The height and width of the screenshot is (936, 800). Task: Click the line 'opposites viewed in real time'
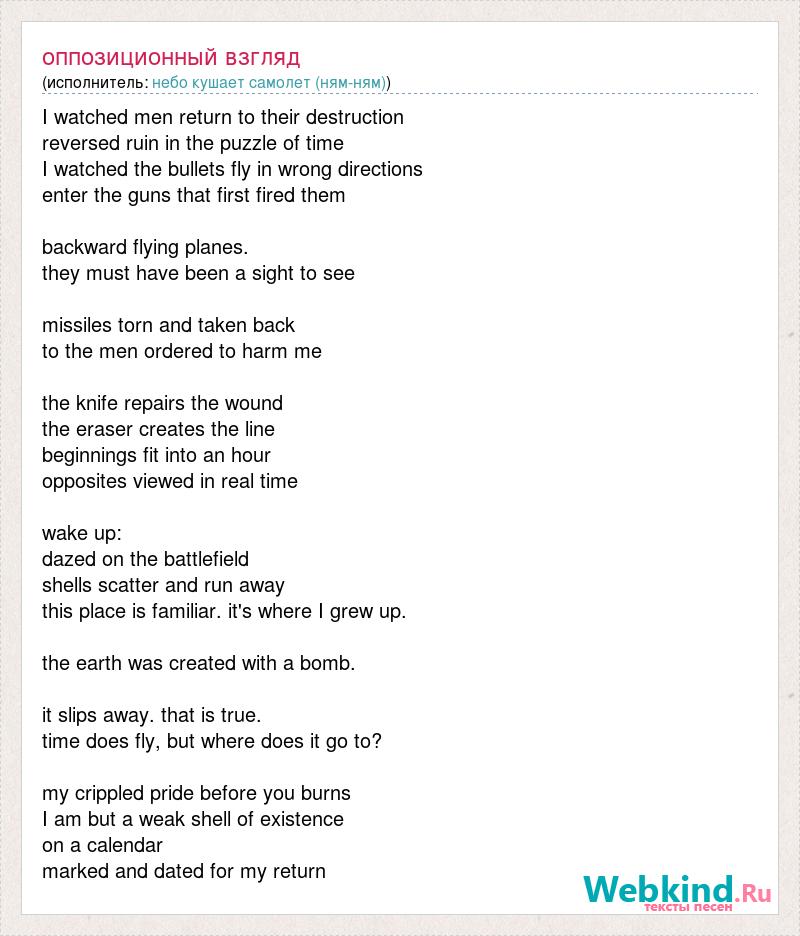(170, 481)
